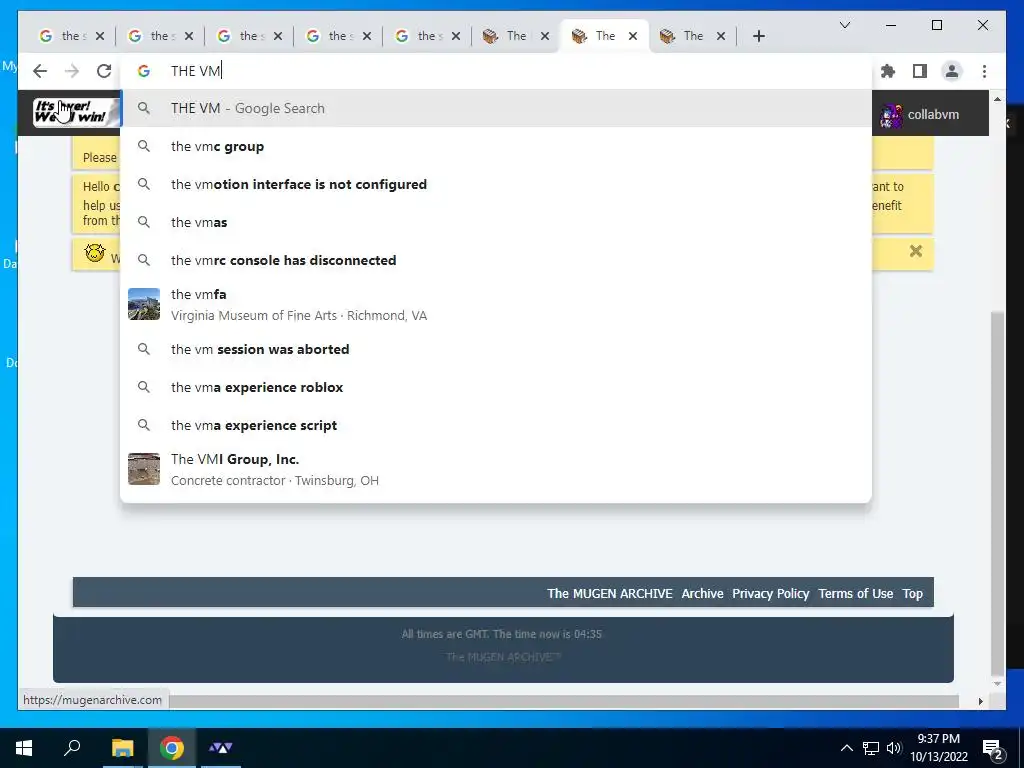Open 'The MUGEN ARCHIVE' footer link
The width and height of the screenshot is (1024, 768).
click(x=609, y=594)
